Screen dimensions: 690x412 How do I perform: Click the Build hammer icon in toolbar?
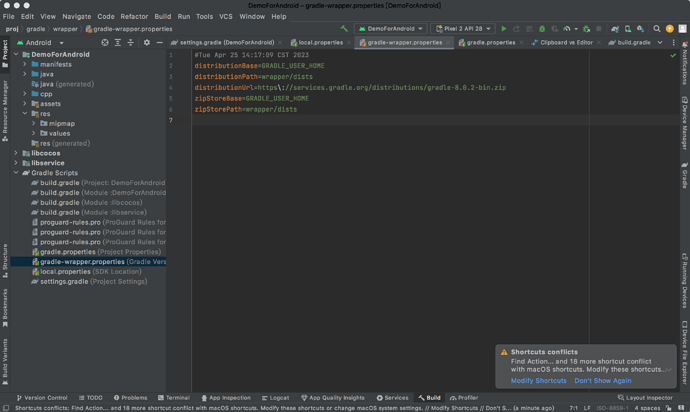click(x=345, y=29)
